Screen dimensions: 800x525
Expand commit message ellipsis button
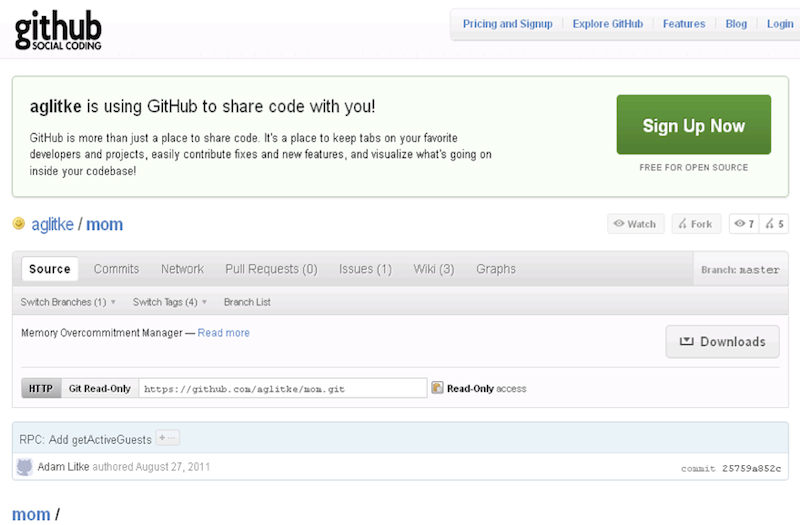(x=167, y=438)
